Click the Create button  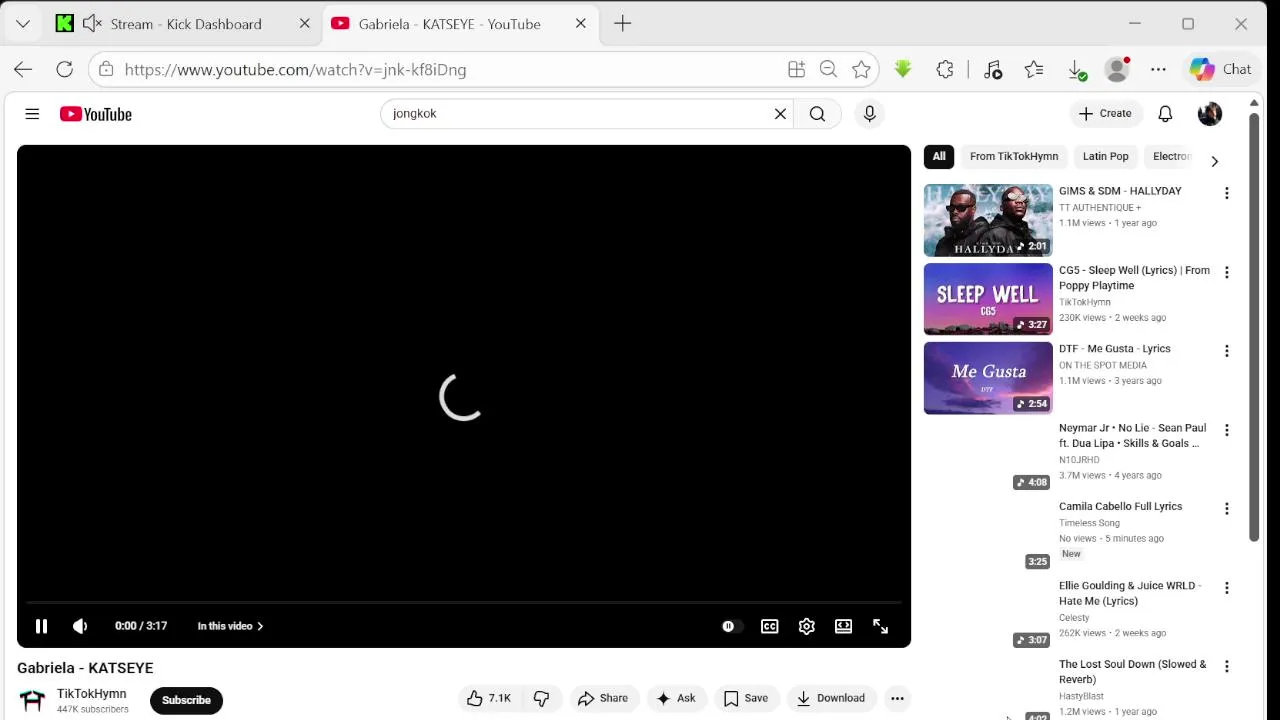(1105, 114)
